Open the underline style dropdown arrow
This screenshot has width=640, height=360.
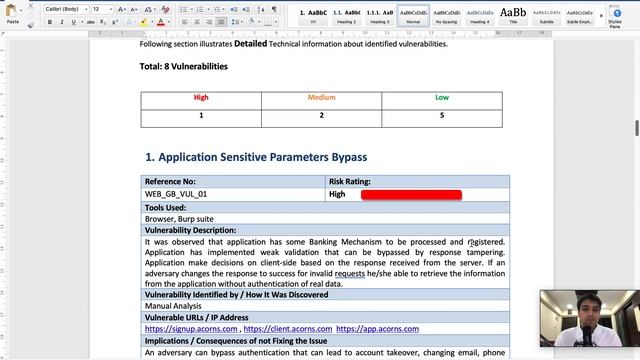click(82, 22)
